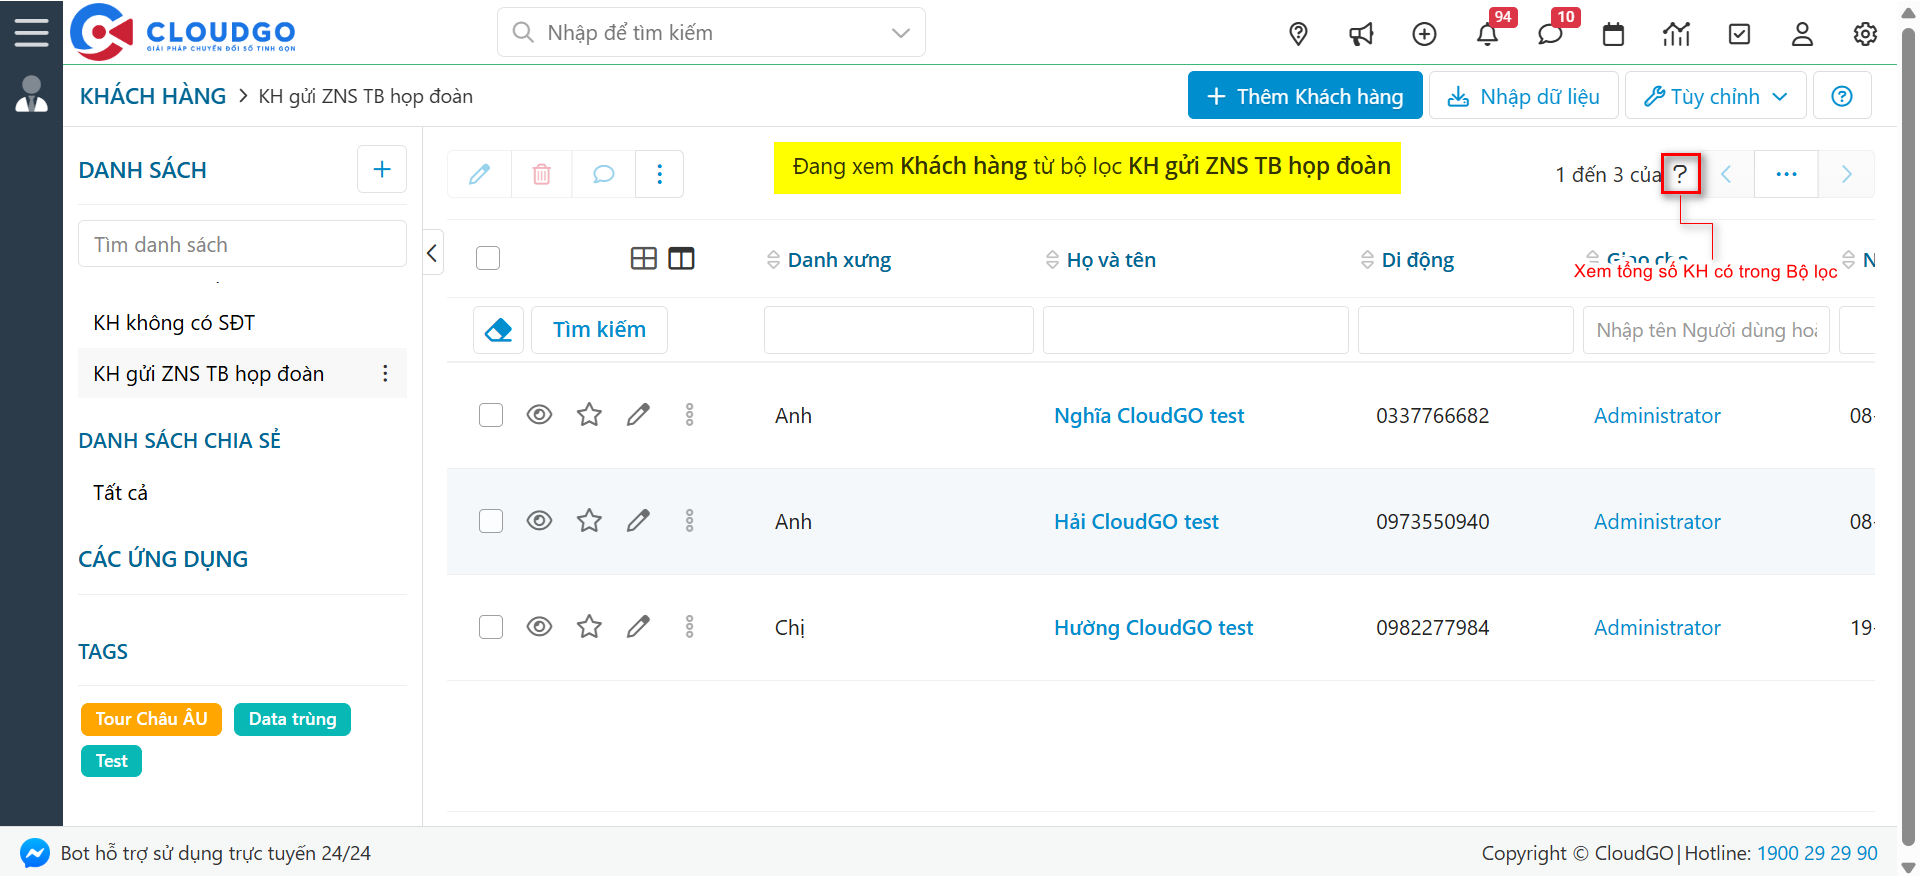Expand the Tùy chỉnh dropdown
This screenshot has width=1920, height=876.
point(1715,96)
